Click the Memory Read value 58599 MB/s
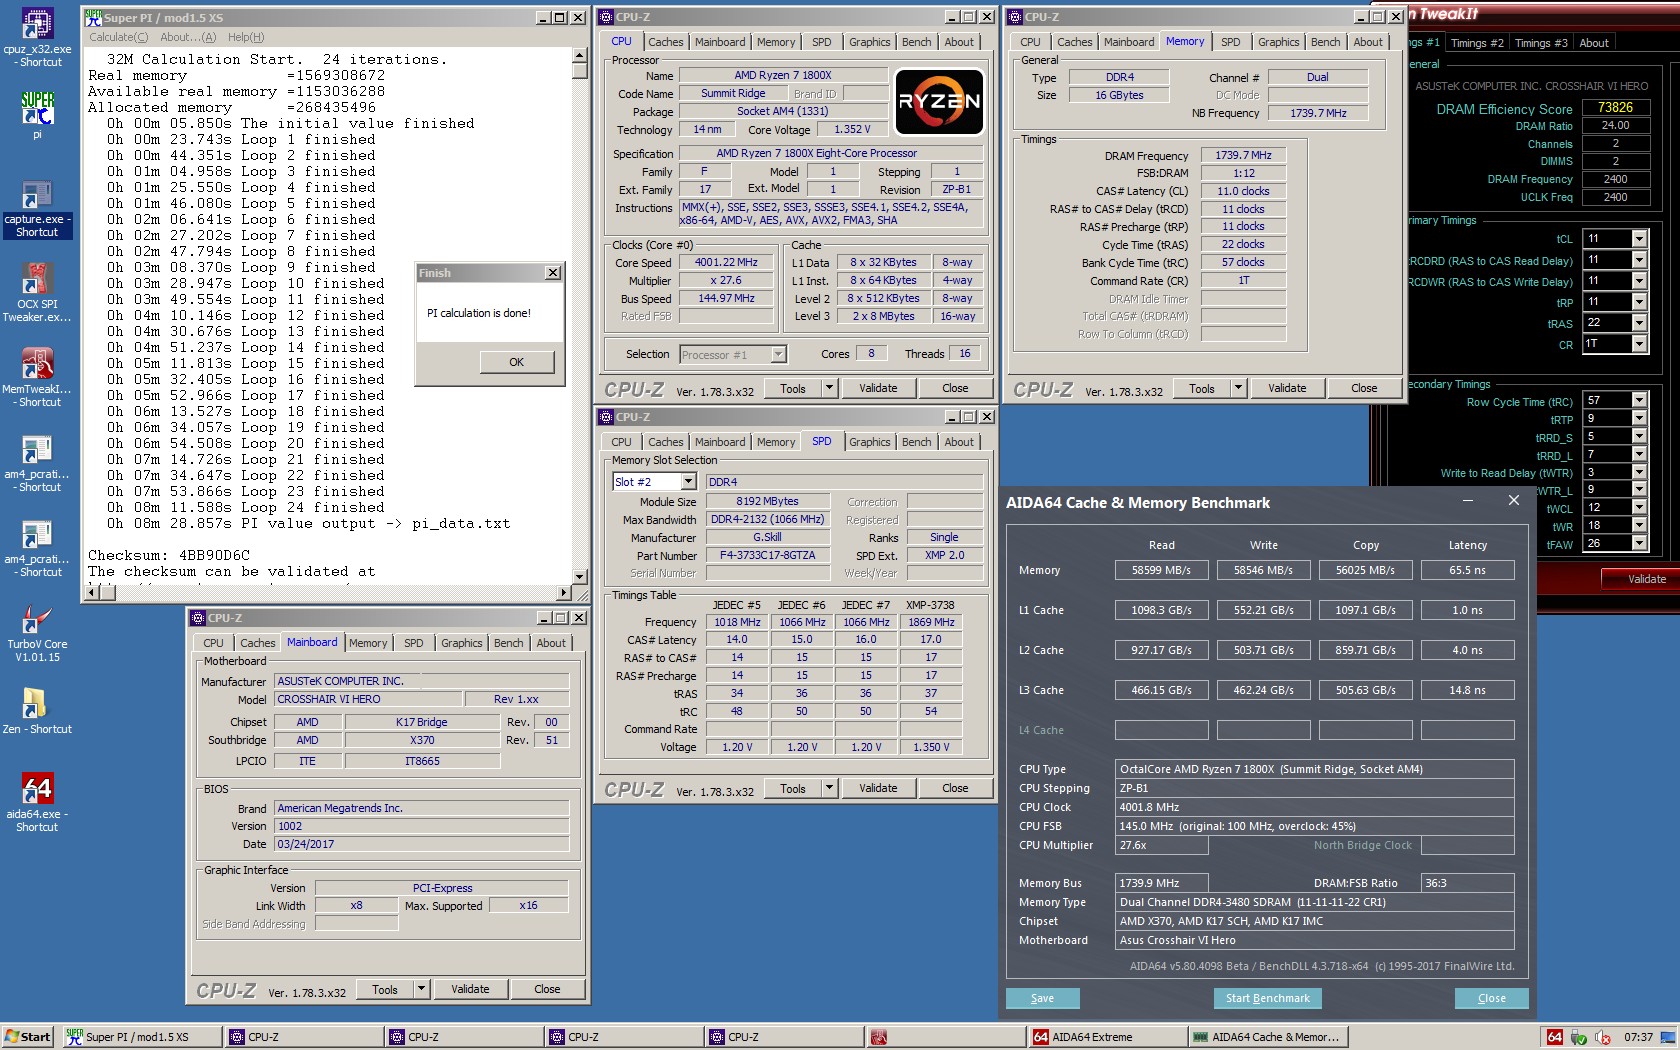Viewport: 1680px width, 1050px height. pos(1161,570)
